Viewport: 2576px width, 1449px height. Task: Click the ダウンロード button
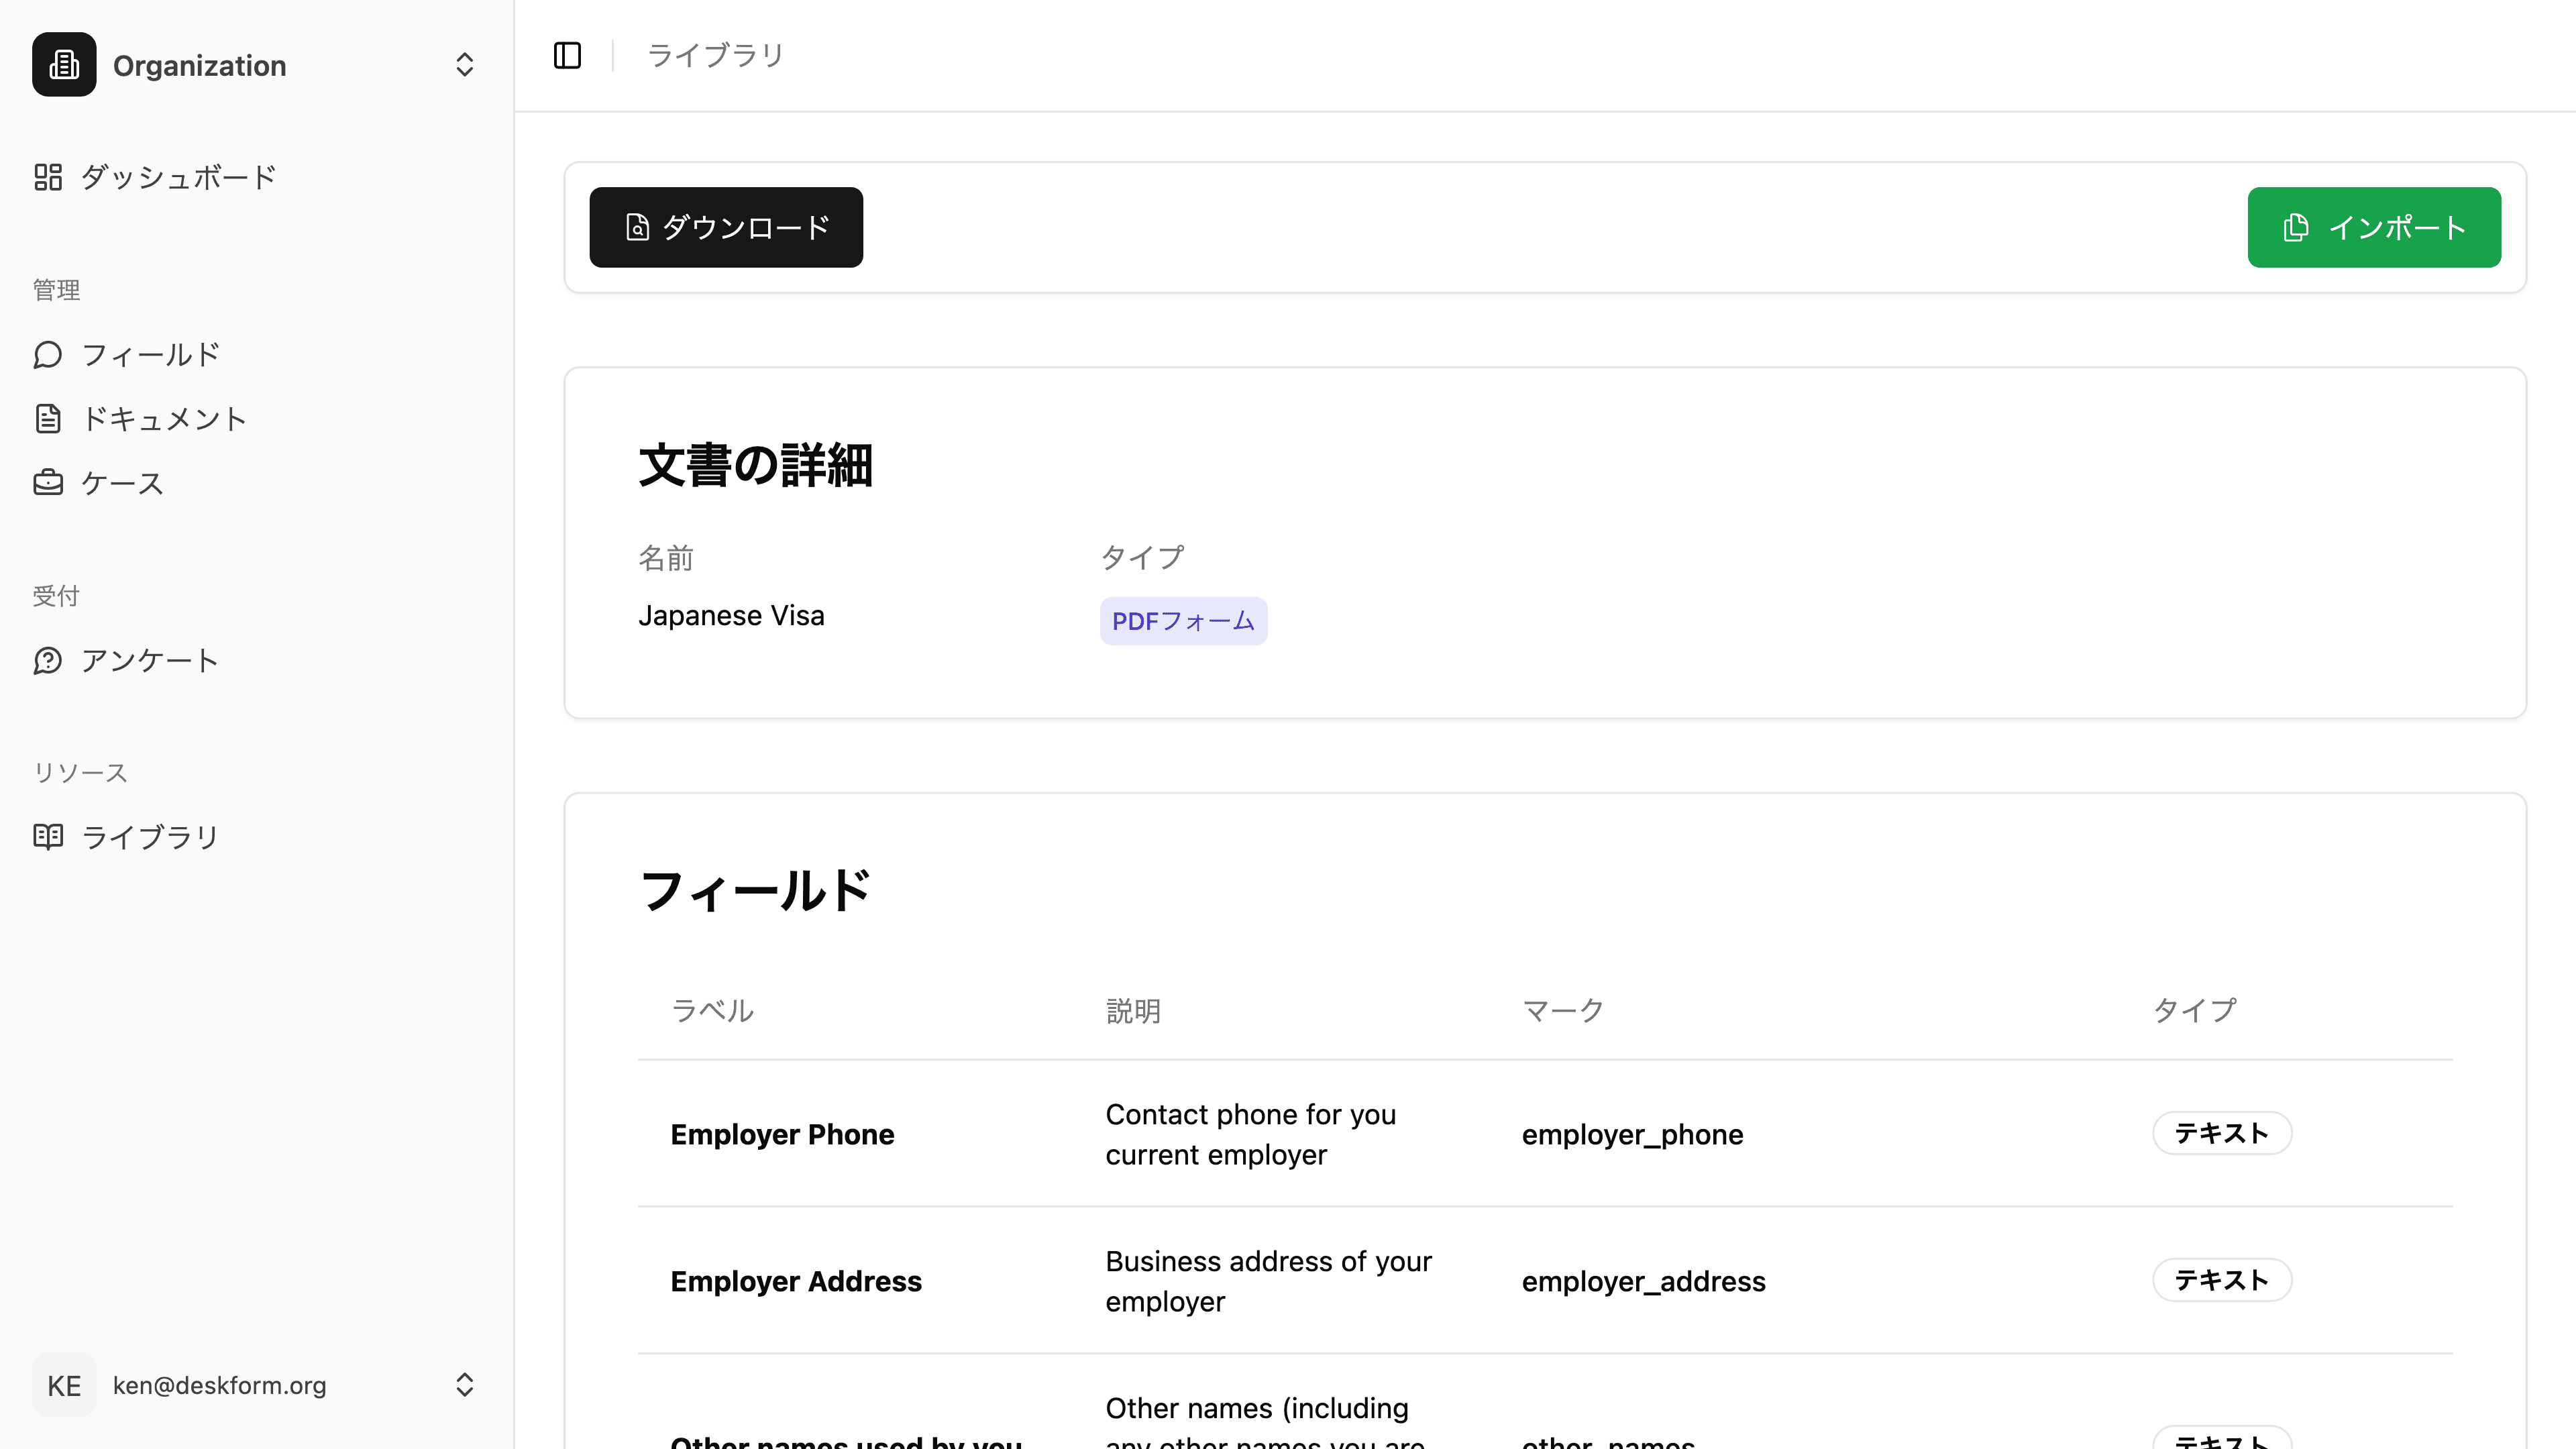pos(726,227)
